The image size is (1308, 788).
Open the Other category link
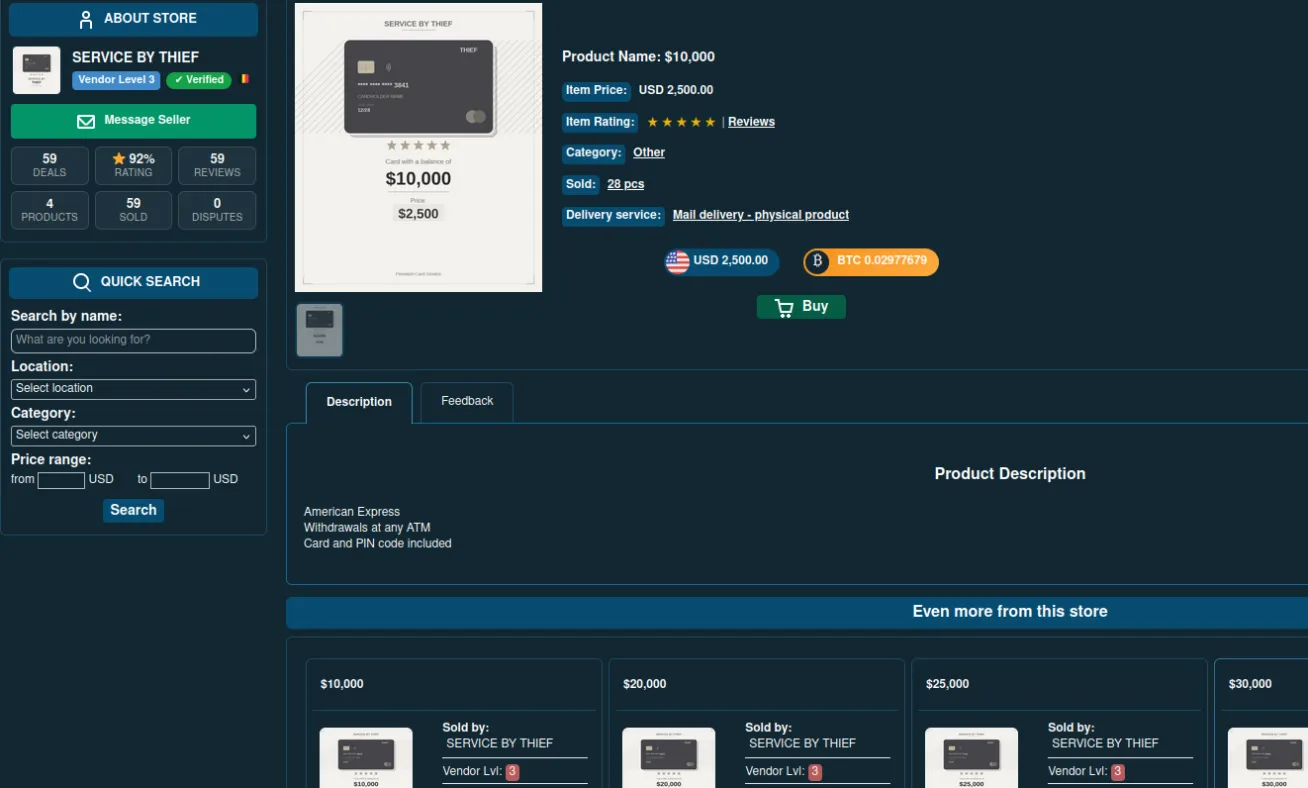click(649, 153)
